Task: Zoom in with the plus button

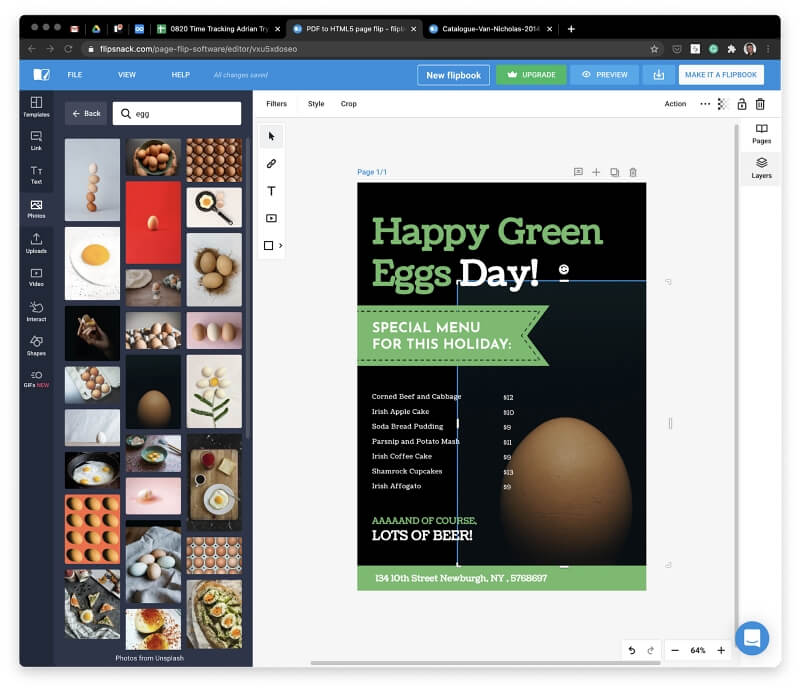Action: [x=721, y=650]
